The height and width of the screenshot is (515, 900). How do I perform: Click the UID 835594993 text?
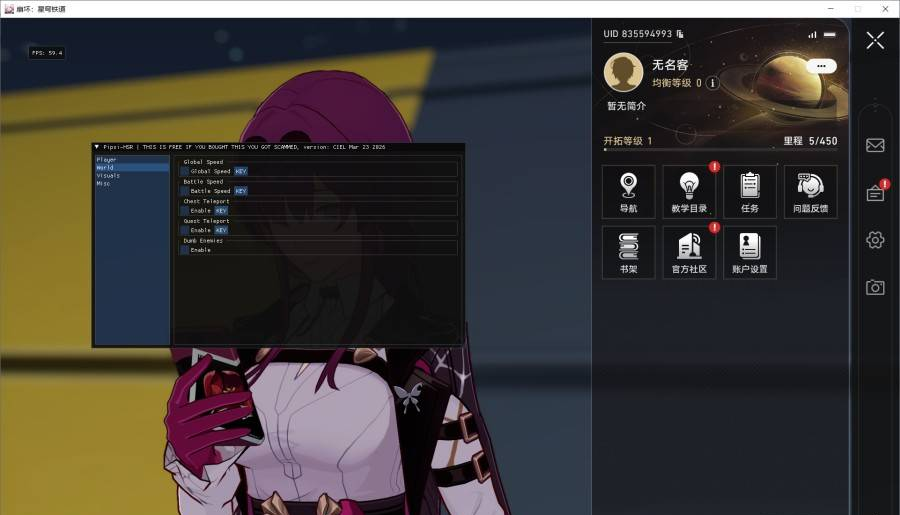click(x=637, y=34)
